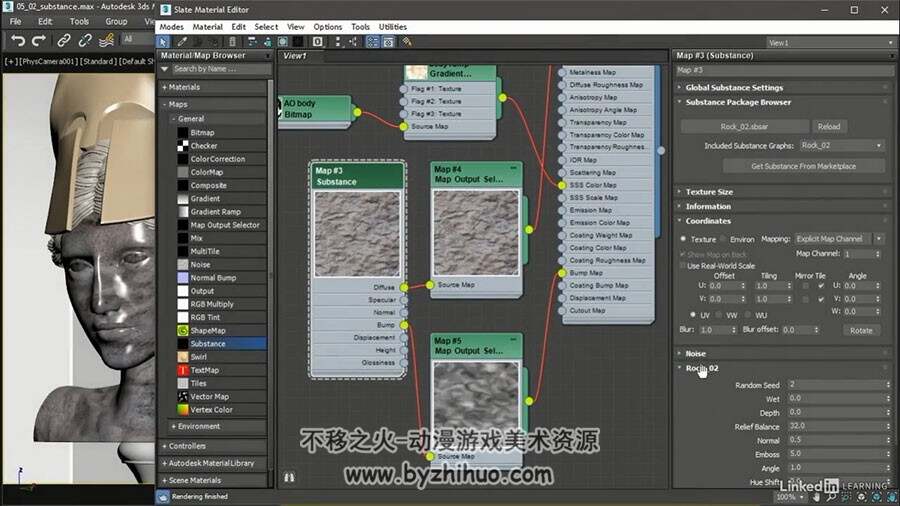Image resolution: width=900 pixels, height=506 pixels.
Task: Select the UV radio button
Action: pyautogui.click(x=693, y=315)
